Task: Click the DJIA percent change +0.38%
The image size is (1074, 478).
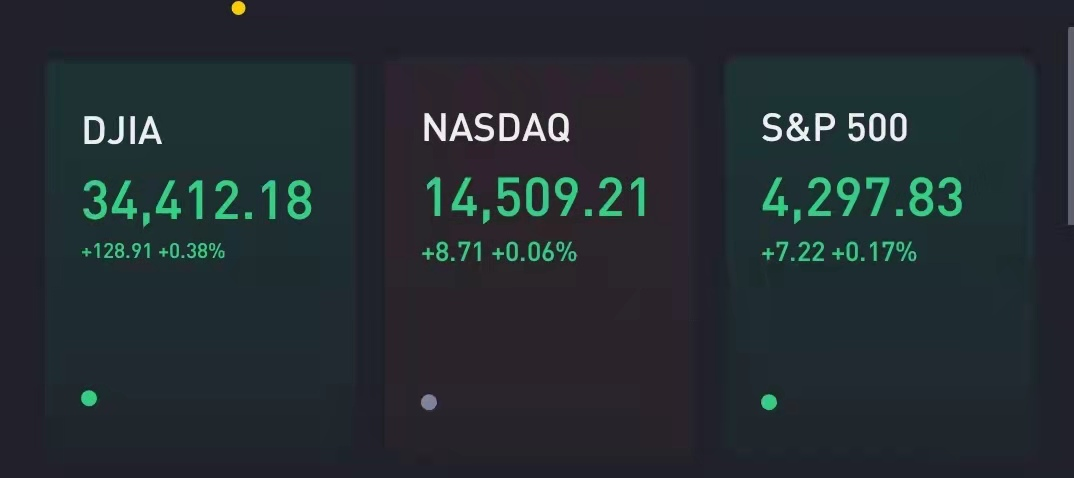Action: (x=192, y=251)
